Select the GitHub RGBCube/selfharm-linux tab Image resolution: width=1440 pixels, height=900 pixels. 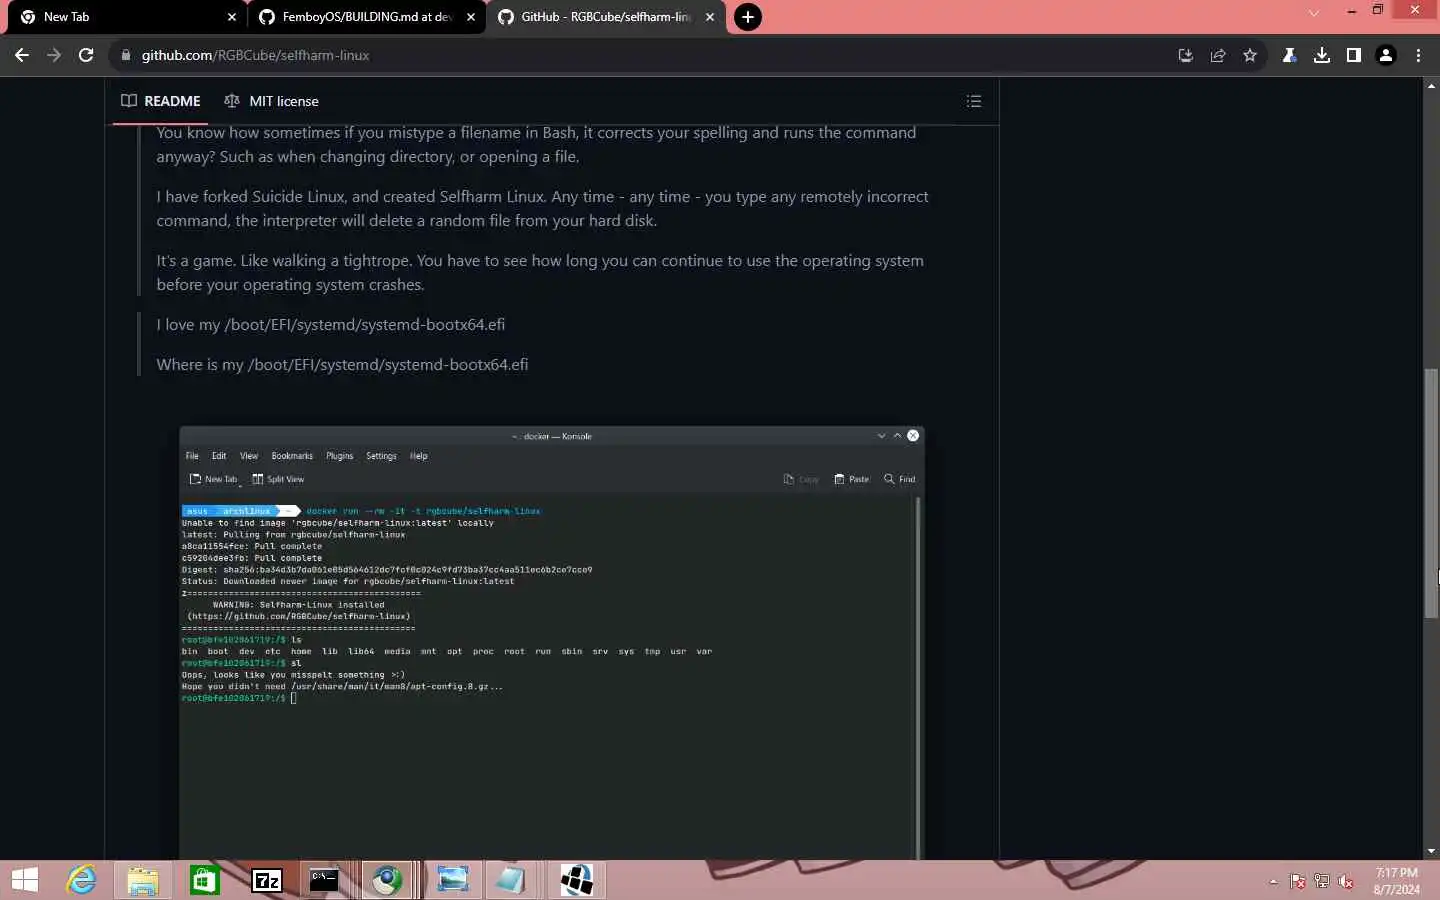click(x=606, y=17)
